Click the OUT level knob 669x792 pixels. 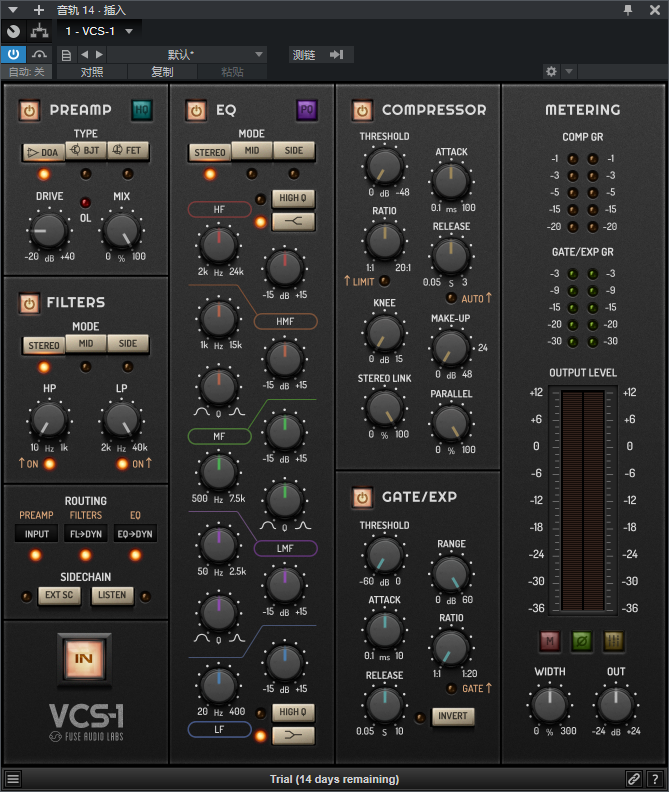[616, 705]
